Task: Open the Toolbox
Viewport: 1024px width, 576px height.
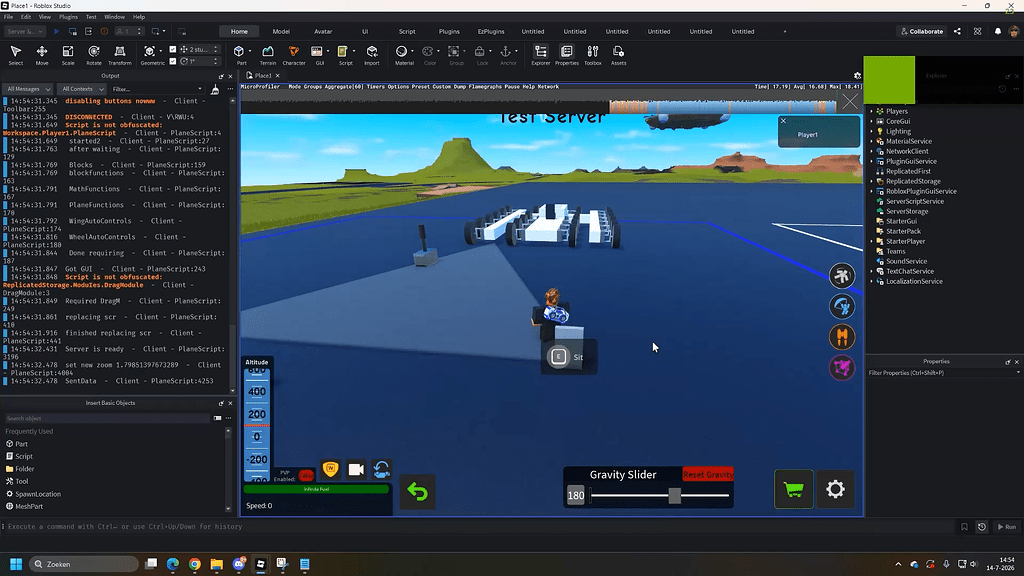Action: tap(593, 55)
